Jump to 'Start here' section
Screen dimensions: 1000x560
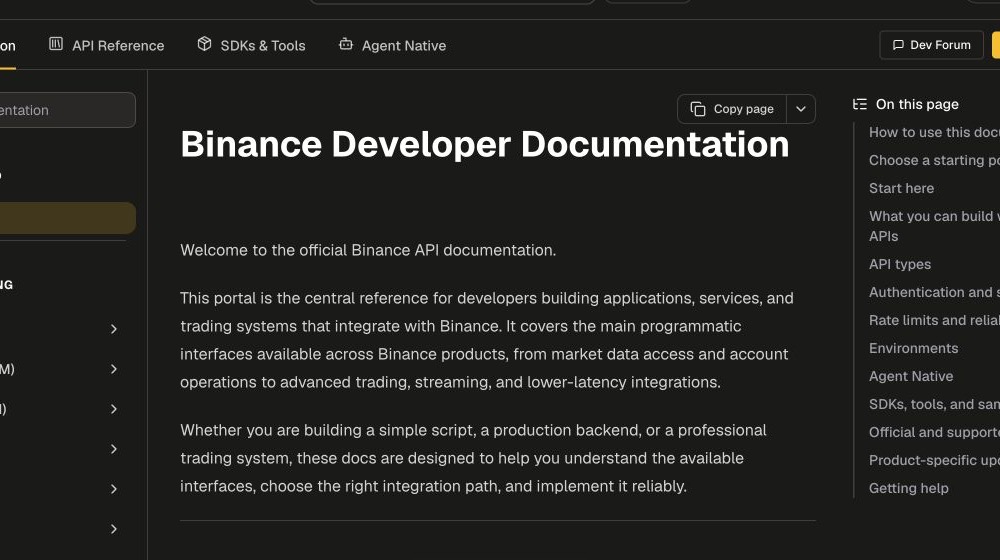[901, 188]
